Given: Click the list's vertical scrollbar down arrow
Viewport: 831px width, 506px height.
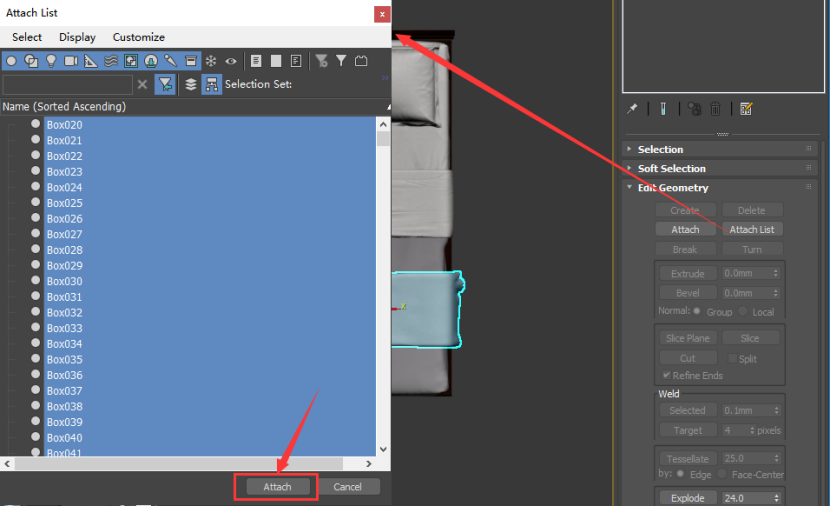Looking at the screenshot, I should pos(383,449).
